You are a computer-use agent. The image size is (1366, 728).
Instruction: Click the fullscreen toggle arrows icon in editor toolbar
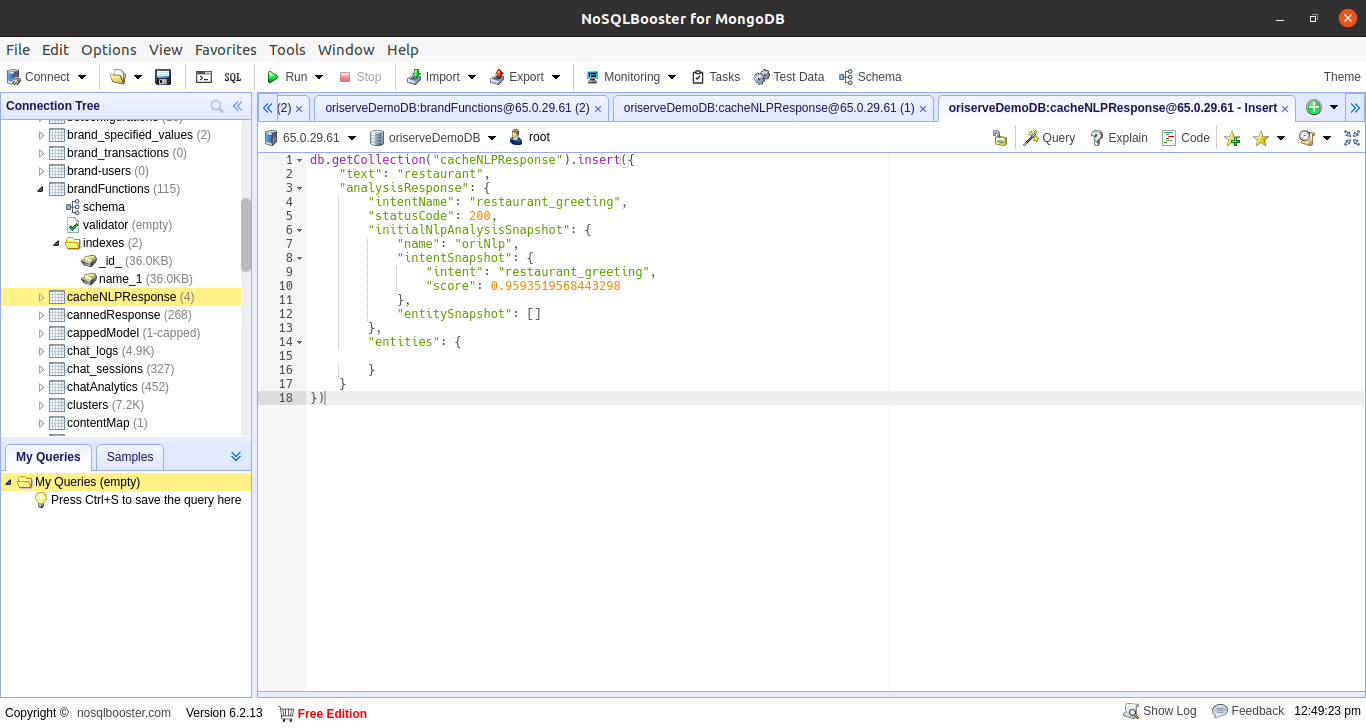[x=1352, y=138]
